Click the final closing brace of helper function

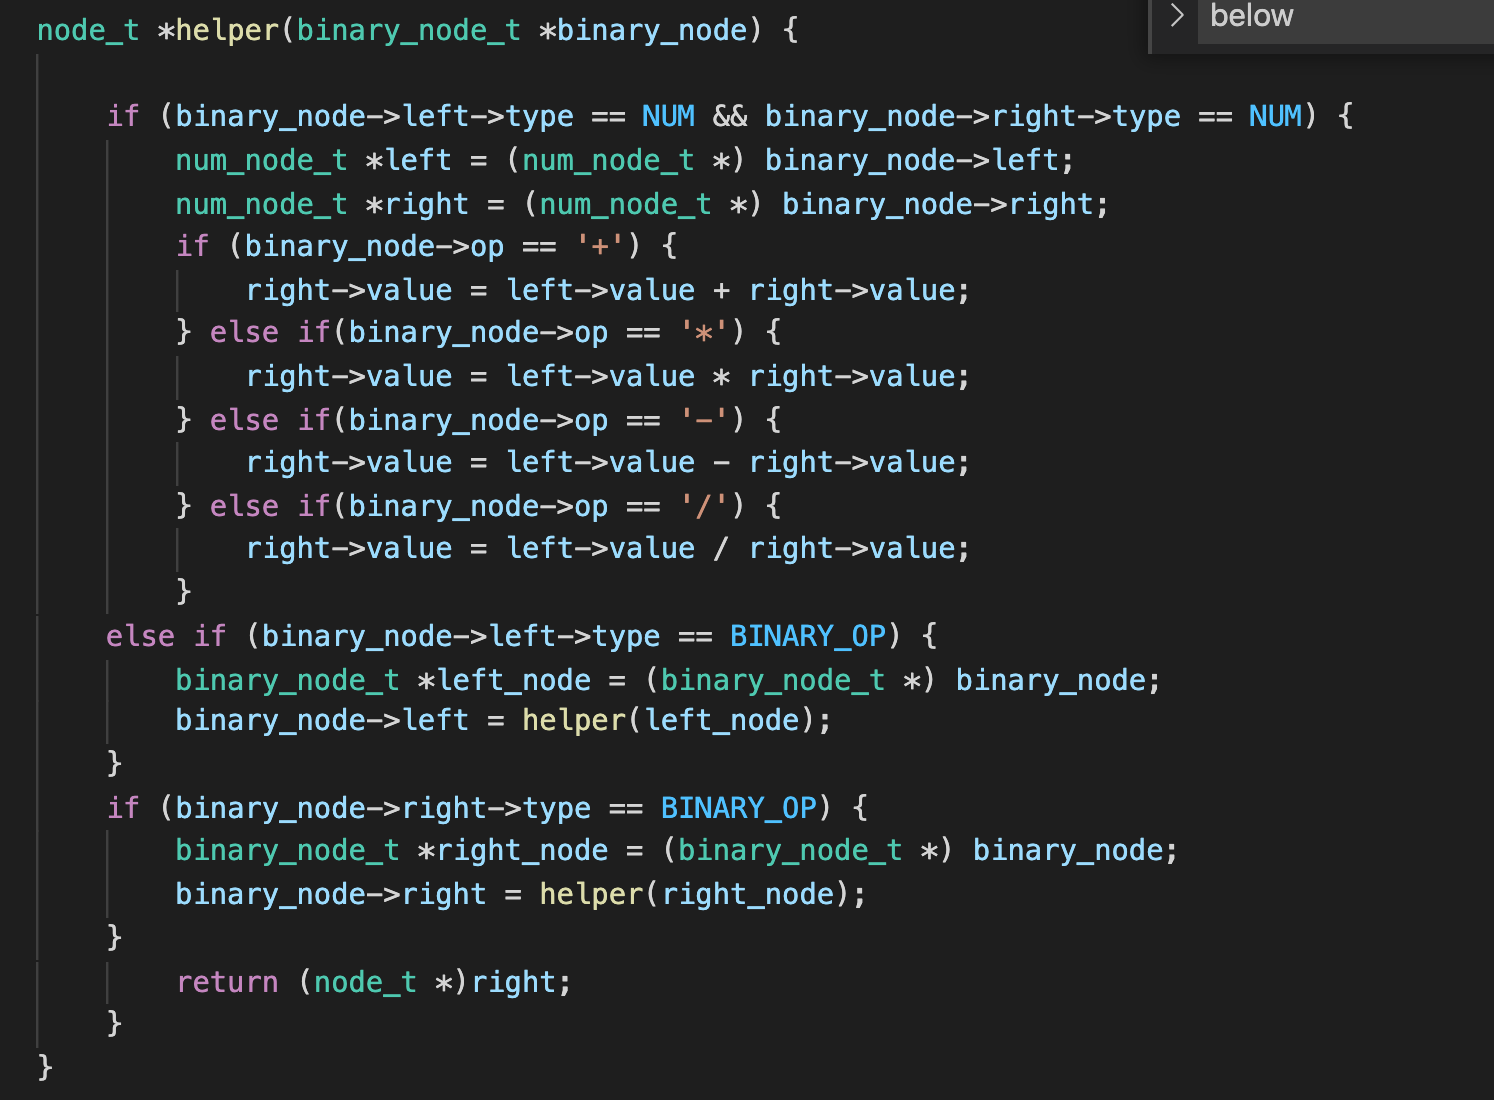[44, 1066]
